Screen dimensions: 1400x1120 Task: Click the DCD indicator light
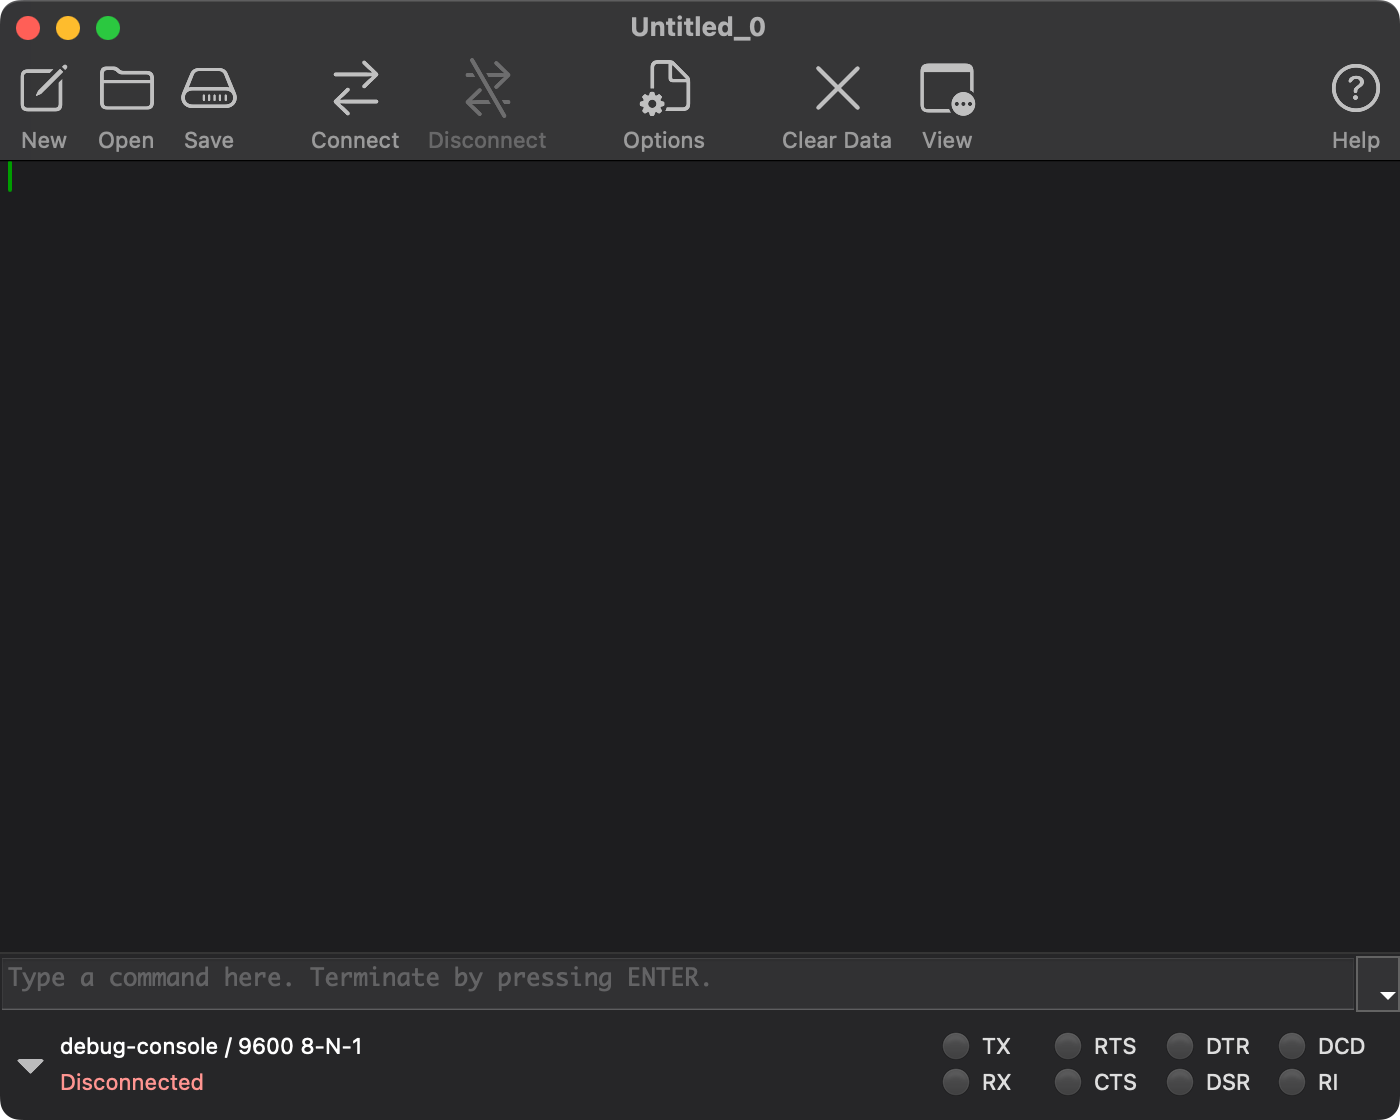tap(1292, 1046)
